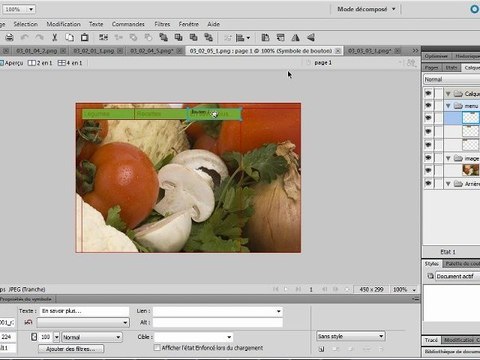Click the Split paths icon
480x360 pixels.
(148, 37)
